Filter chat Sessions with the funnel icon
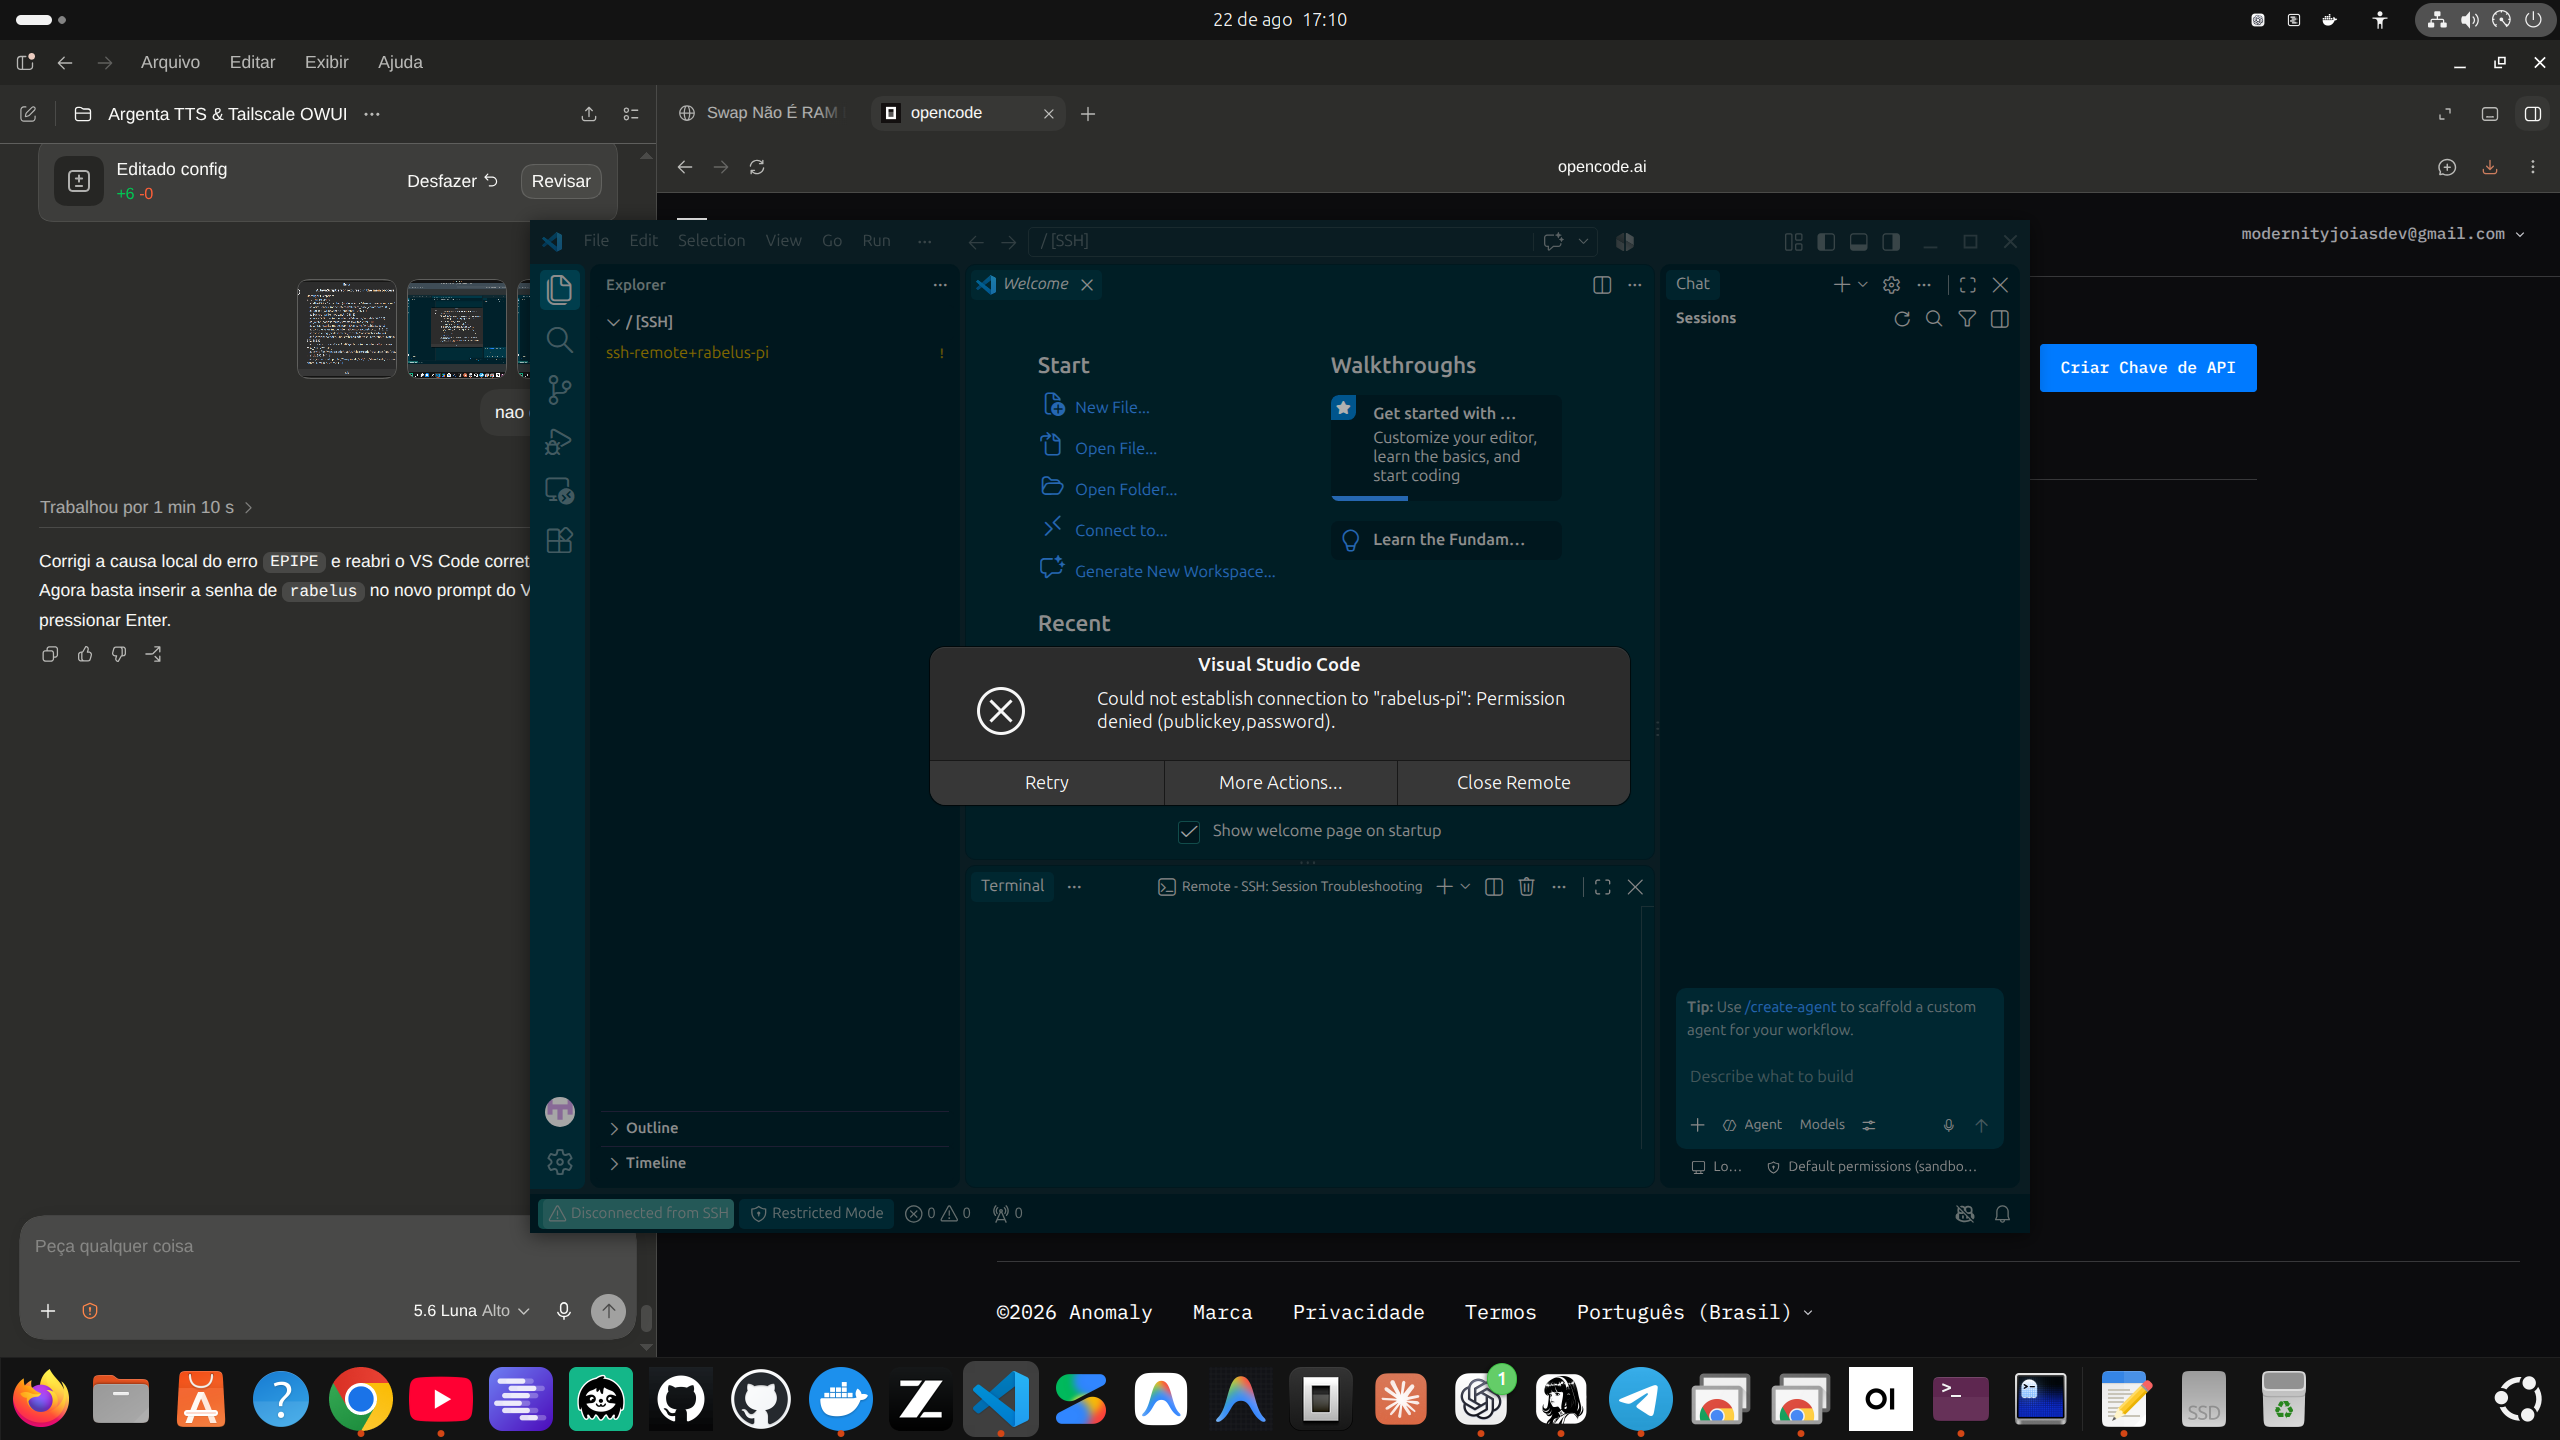Viewport: 2560px width, 1440px height. point(1967,319)
